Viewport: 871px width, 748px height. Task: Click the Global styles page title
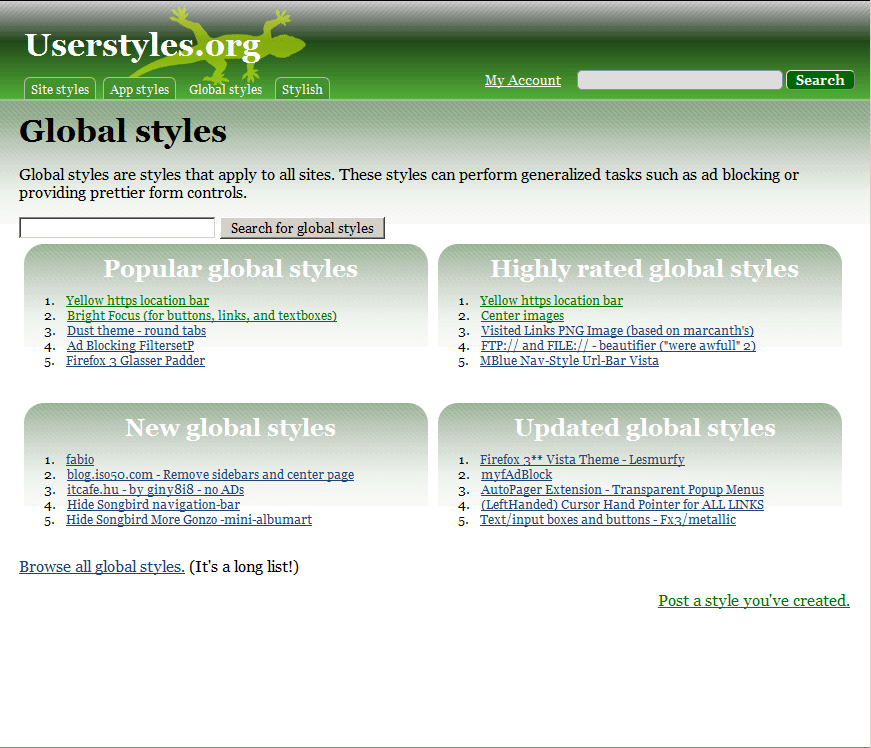click(x=123, y=132)
